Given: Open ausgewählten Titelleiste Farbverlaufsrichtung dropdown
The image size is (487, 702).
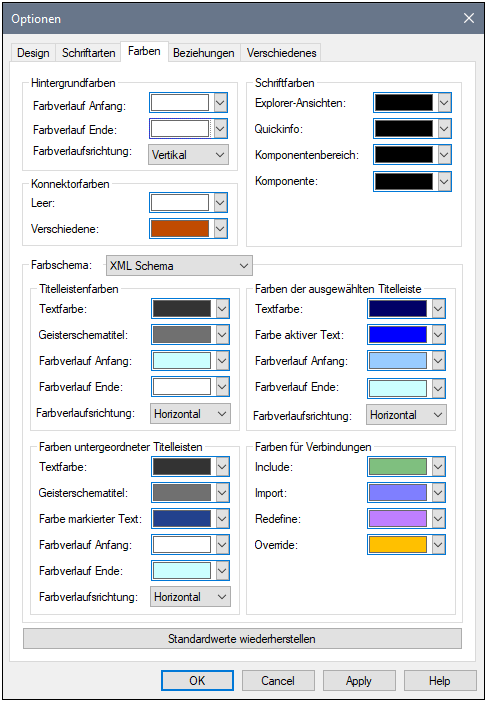Looking at the screenshot, I should 406,415.
